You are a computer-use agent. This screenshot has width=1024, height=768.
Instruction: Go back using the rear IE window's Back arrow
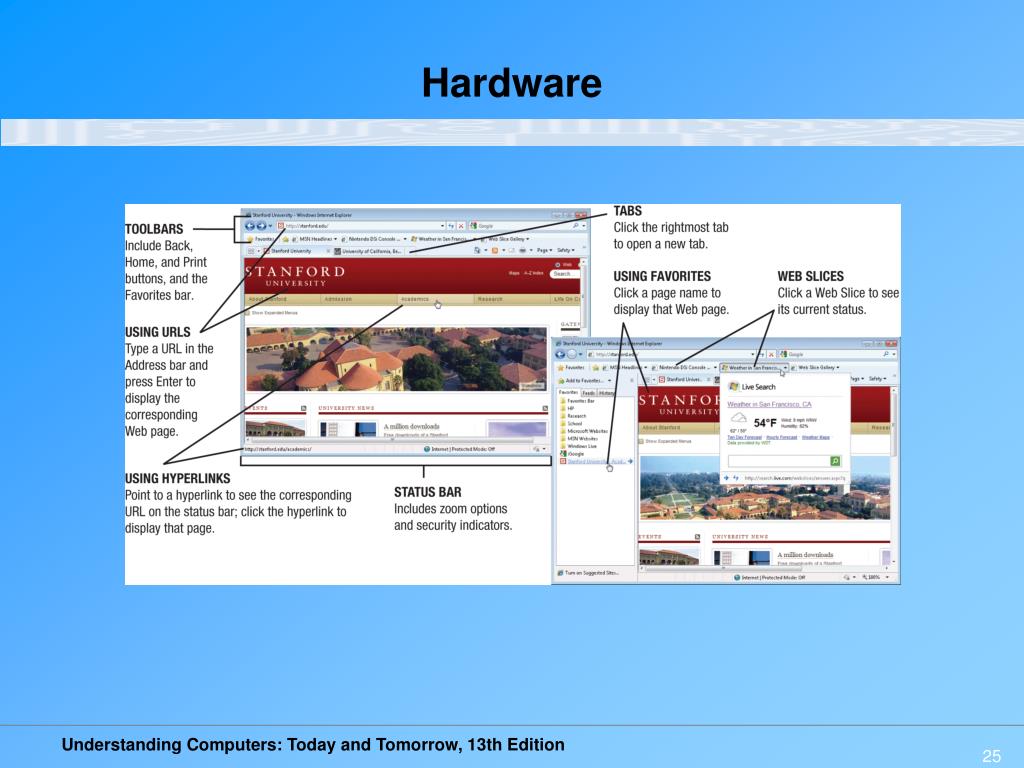pos(249,226)
